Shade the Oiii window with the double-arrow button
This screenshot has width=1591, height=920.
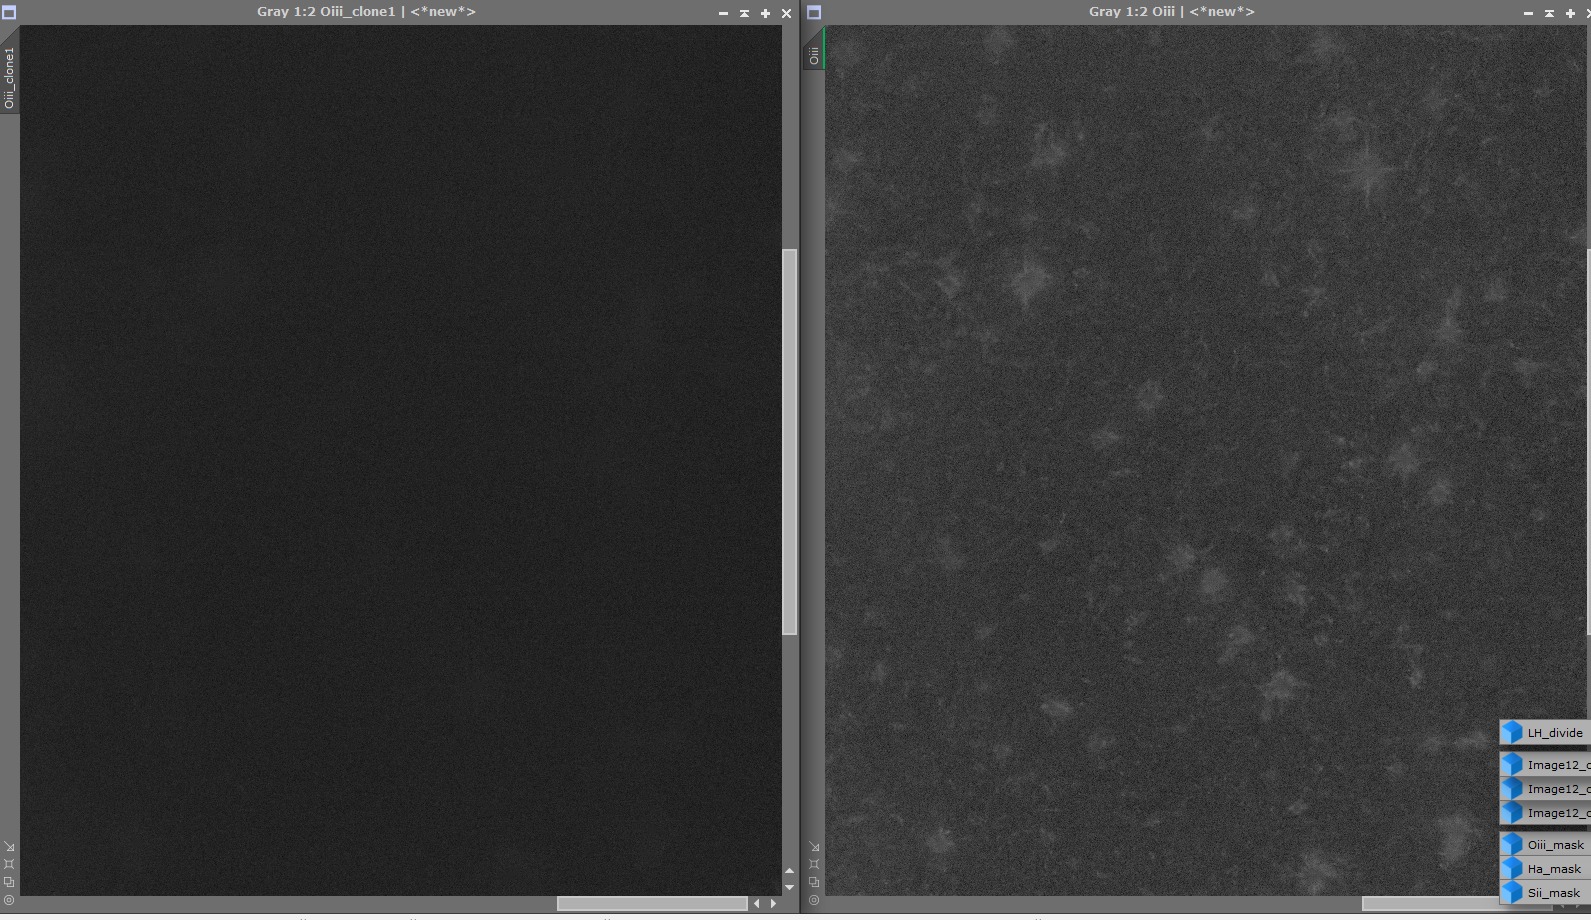point(1549,13)
